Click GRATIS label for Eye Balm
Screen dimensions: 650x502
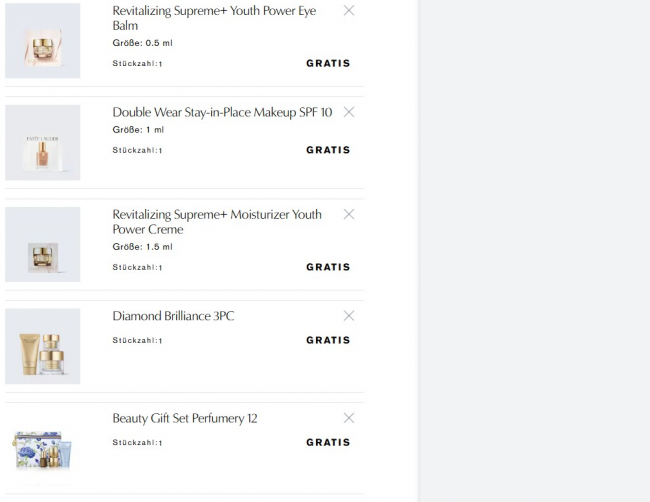click(x=328, y=63)
